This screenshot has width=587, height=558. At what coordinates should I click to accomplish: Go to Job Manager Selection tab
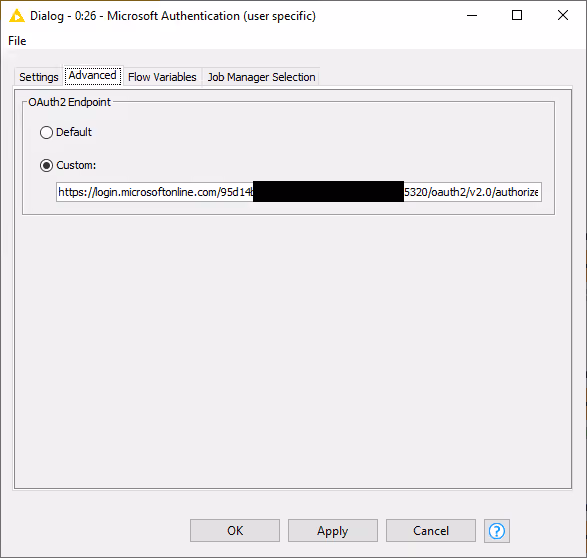261,77
